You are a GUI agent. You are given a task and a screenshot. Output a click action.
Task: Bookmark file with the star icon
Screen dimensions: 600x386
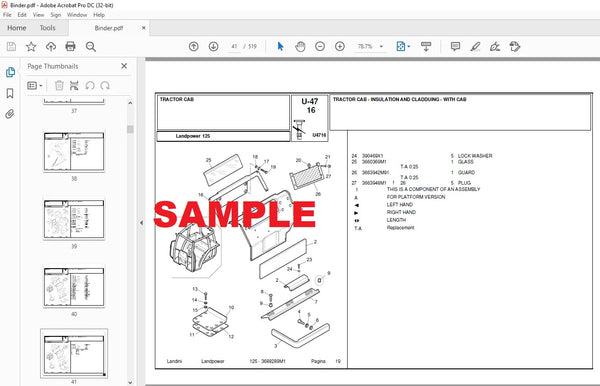tap(31, 47)
